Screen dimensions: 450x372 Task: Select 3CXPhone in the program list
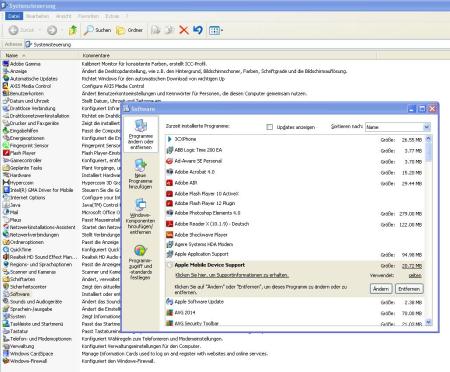pos(295,139)
